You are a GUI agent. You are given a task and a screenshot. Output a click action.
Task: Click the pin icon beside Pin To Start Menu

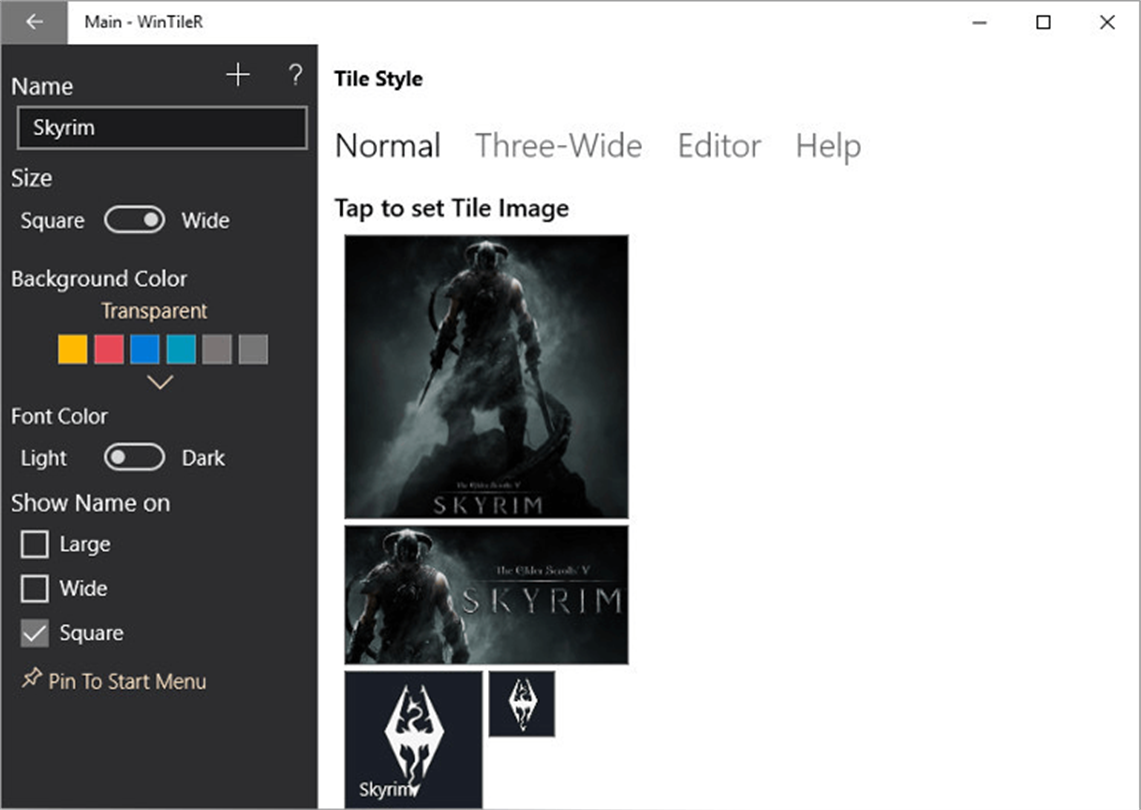[x=31, y=678]
